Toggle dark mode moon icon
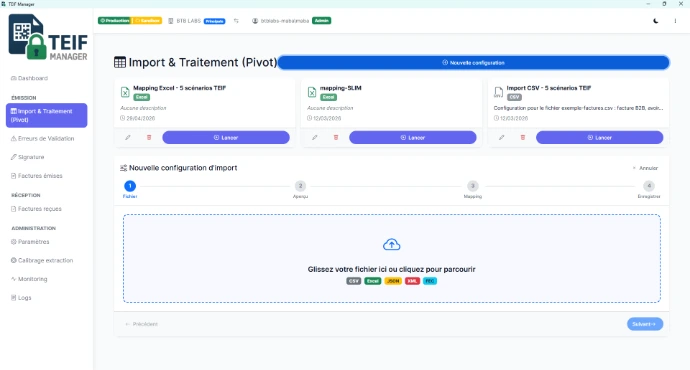 coord(656,21)
